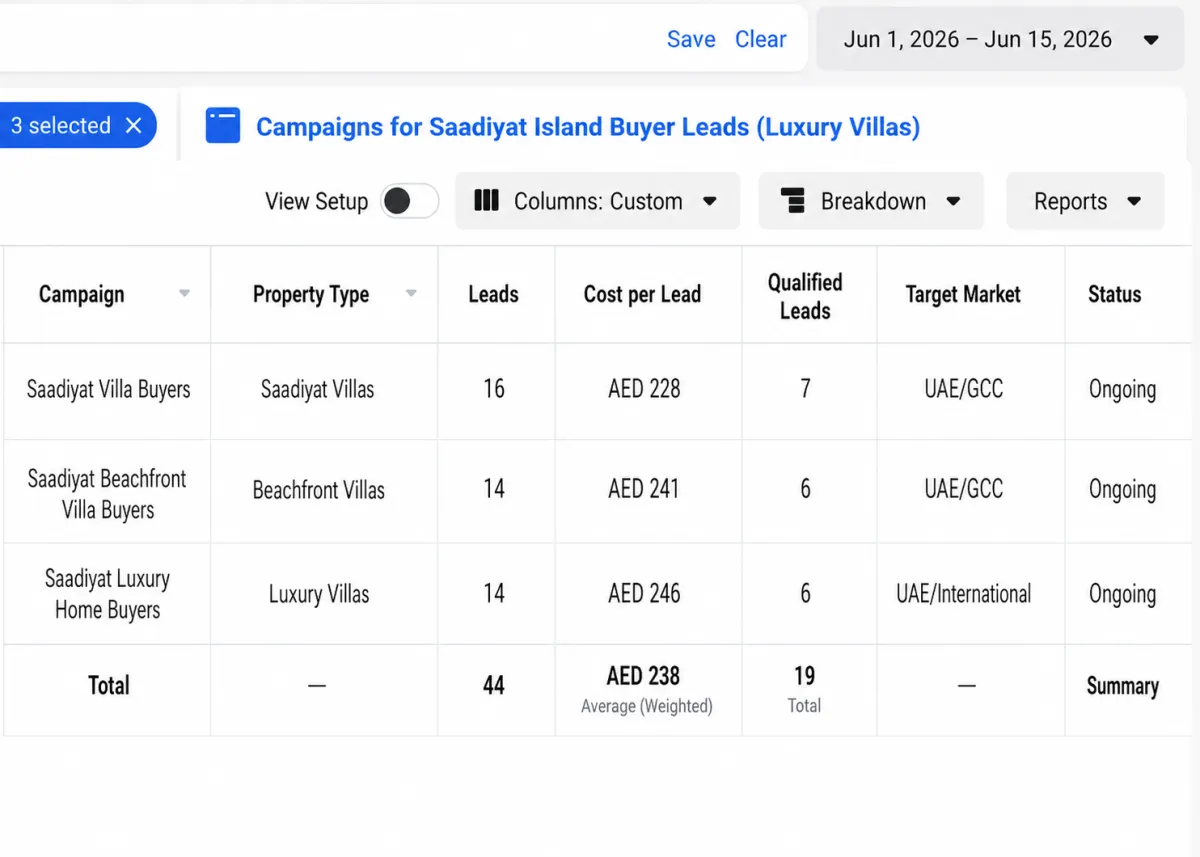Open the Breakdown dropdown
1200x857 pixels.
coord(871,201)
